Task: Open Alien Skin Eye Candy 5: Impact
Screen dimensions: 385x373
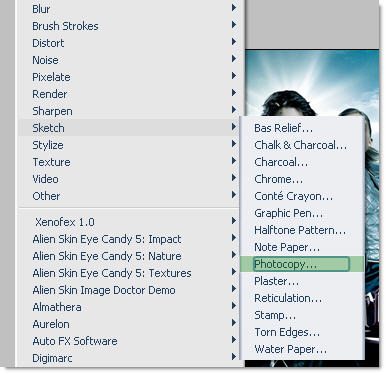Action: [128, 239]
